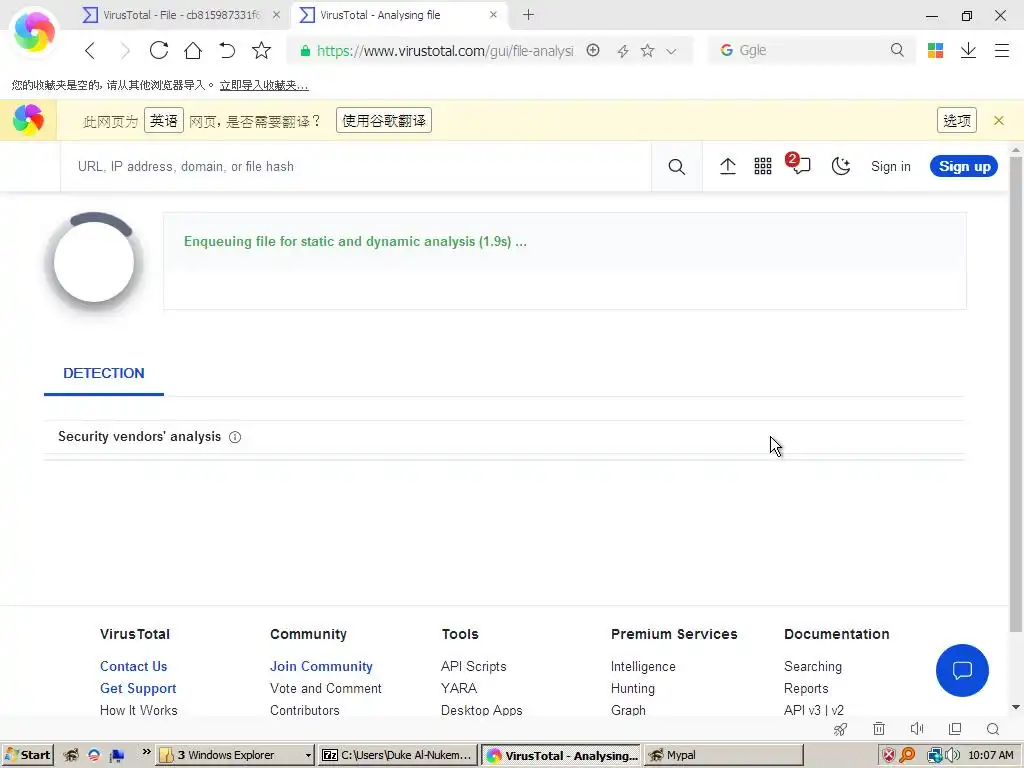Close the Analysing file tab
Screen dimensions: 1024x768
tap(494, 14)
